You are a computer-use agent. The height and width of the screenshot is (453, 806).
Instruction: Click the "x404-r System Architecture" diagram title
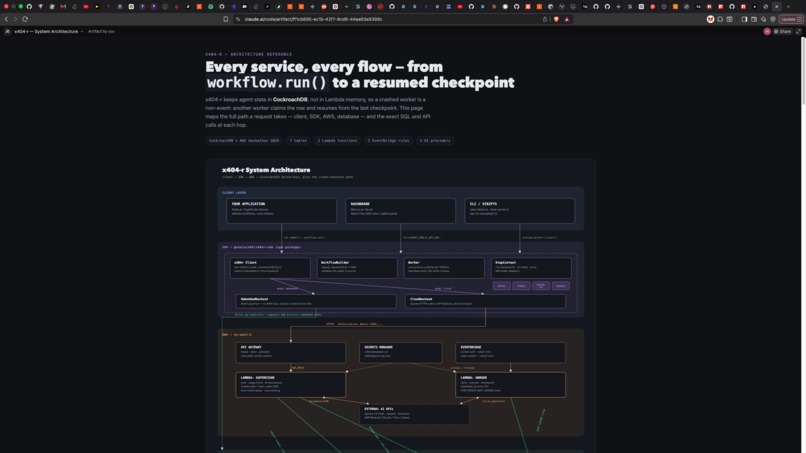point(266,170)
